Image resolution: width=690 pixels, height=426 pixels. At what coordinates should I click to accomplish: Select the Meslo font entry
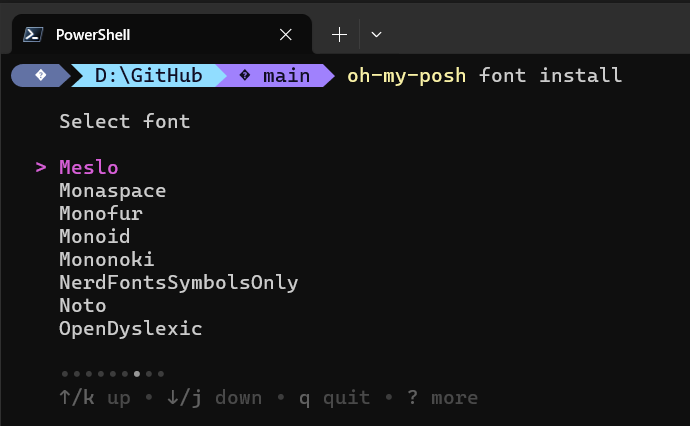coord(89,168)
